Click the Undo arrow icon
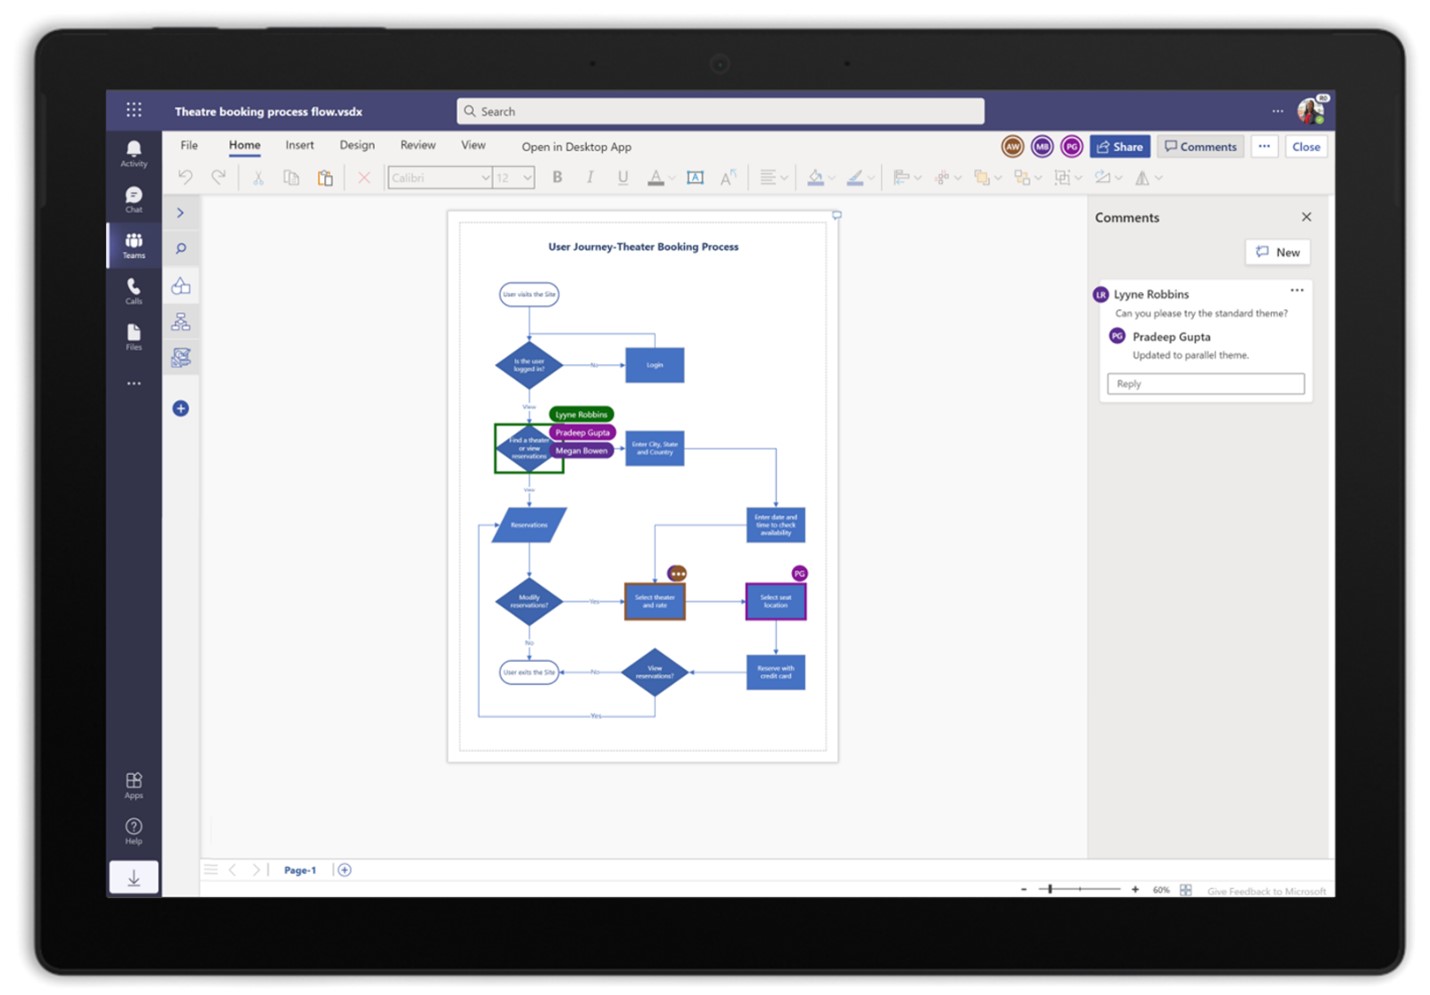The image size is (1430, 995). (x=186, y=177)
